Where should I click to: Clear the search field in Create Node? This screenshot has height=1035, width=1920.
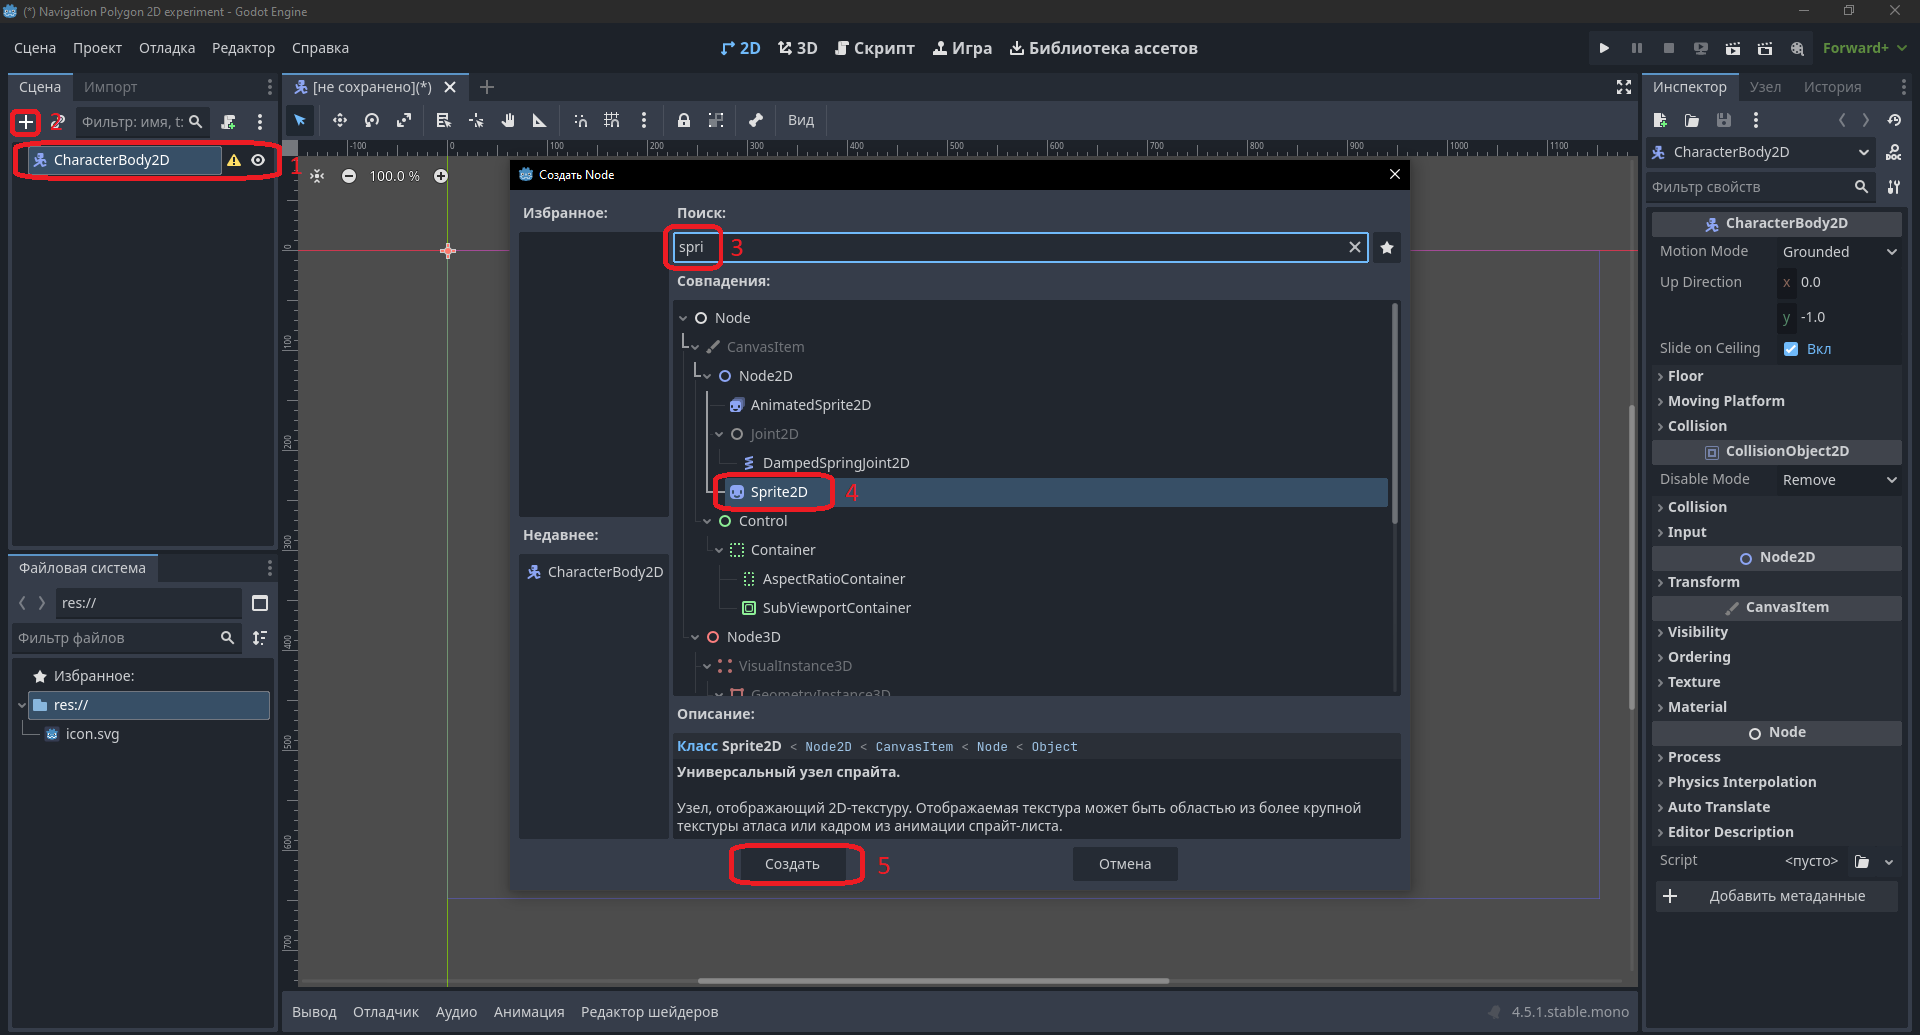coord(1355,247)
